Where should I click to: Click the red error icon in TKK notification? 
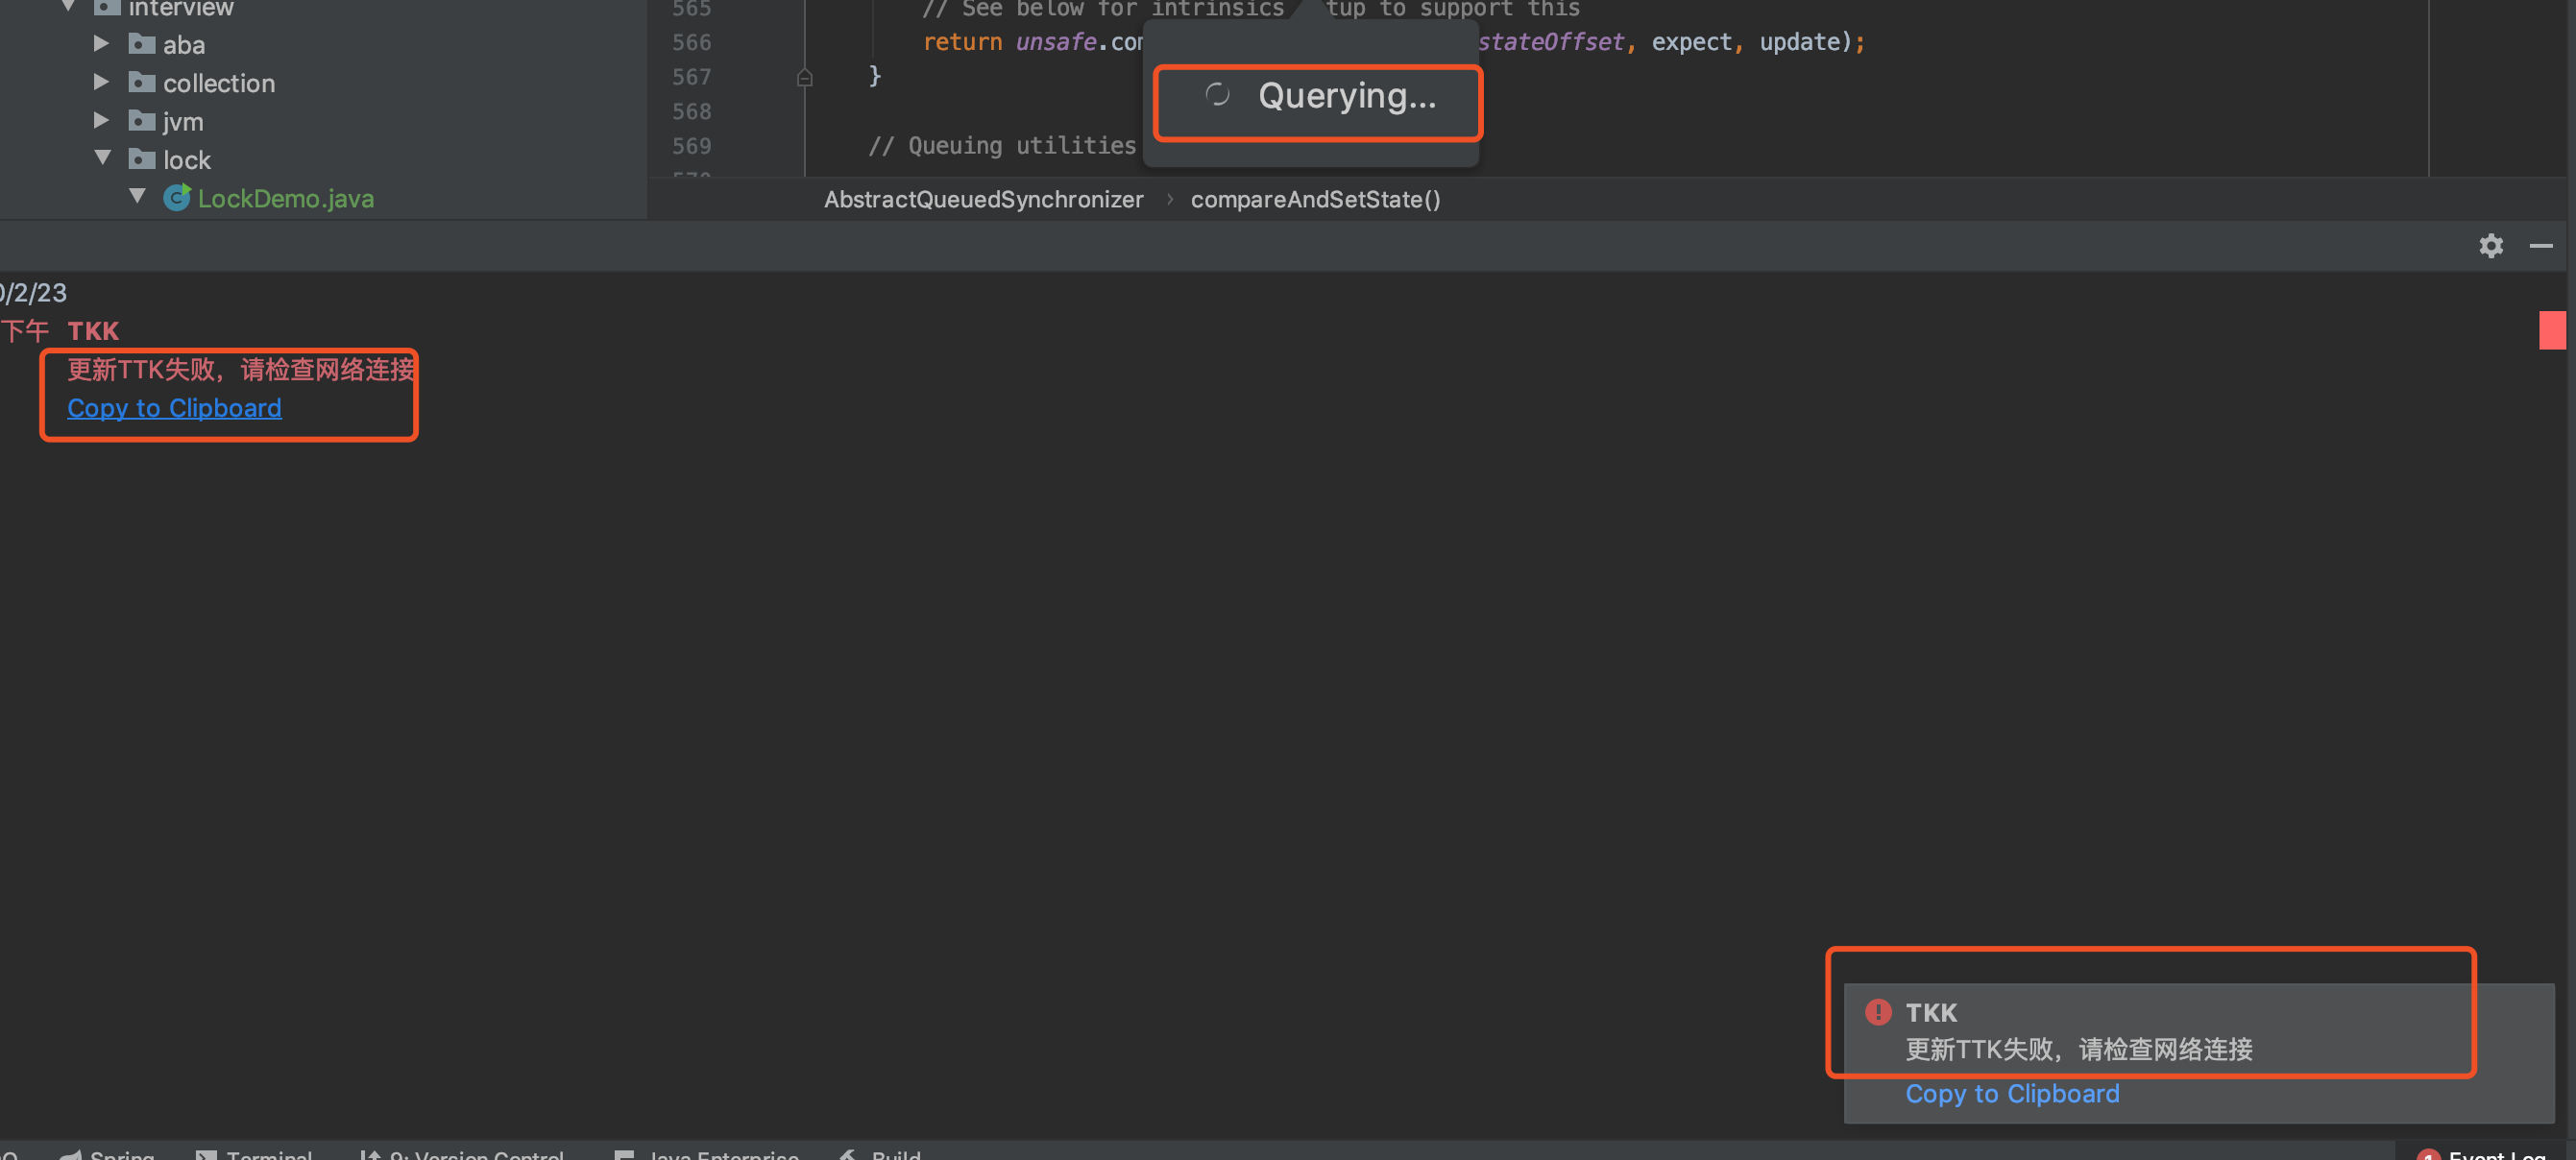coord(1878,1012)
